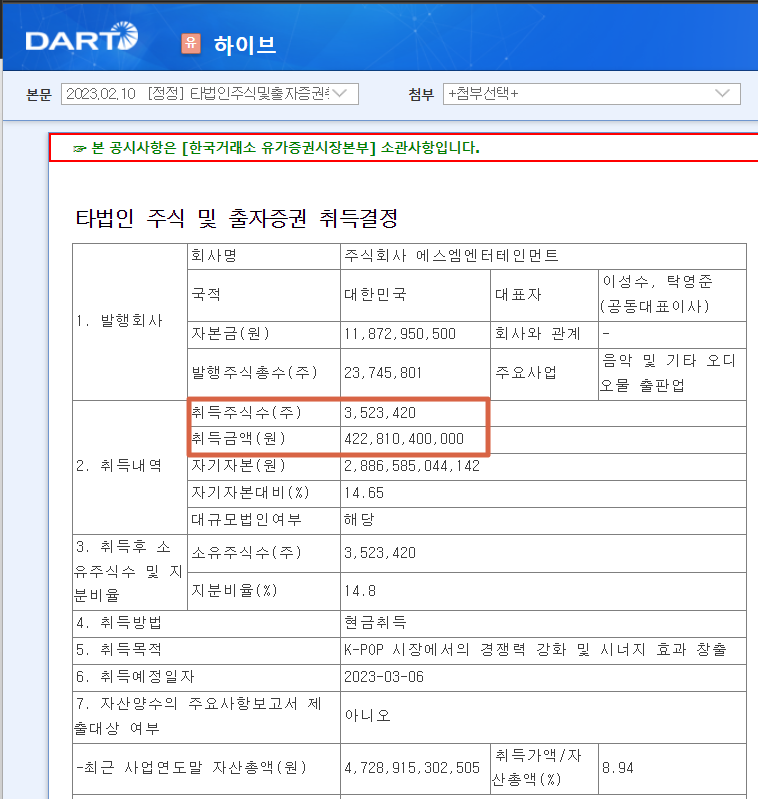758x799 pixels.
Task: Click the 해당 value for 대규모법인여부
Action: pos(359,520)
